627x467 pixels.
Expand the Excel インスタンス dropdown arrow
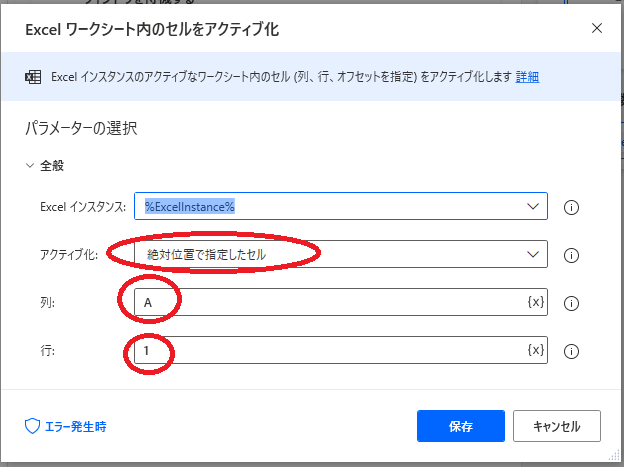pos(531,207)
